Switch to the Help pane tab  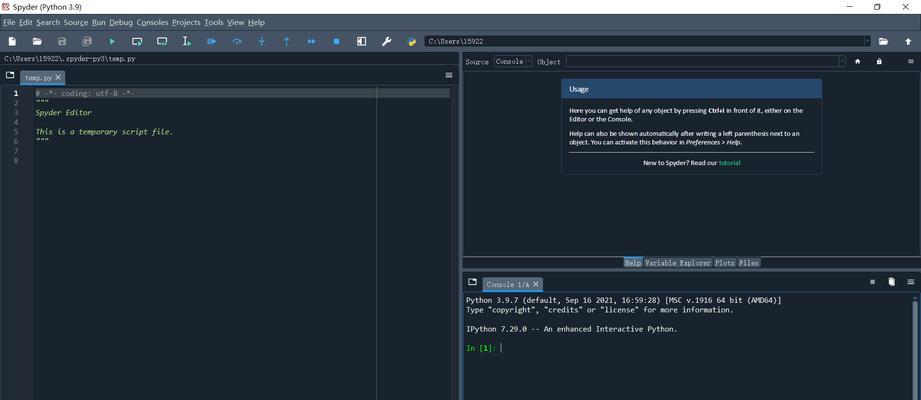point(633,263)
